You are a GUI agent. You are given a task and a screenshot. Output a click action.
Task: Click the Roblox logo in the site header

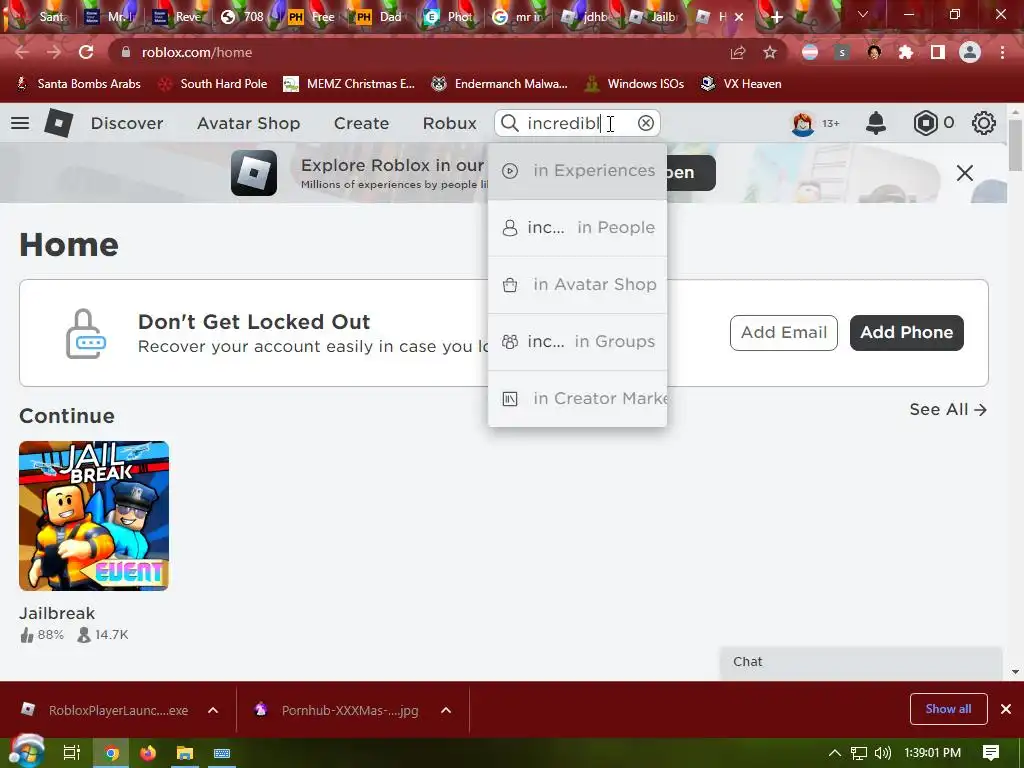(59, 123)
